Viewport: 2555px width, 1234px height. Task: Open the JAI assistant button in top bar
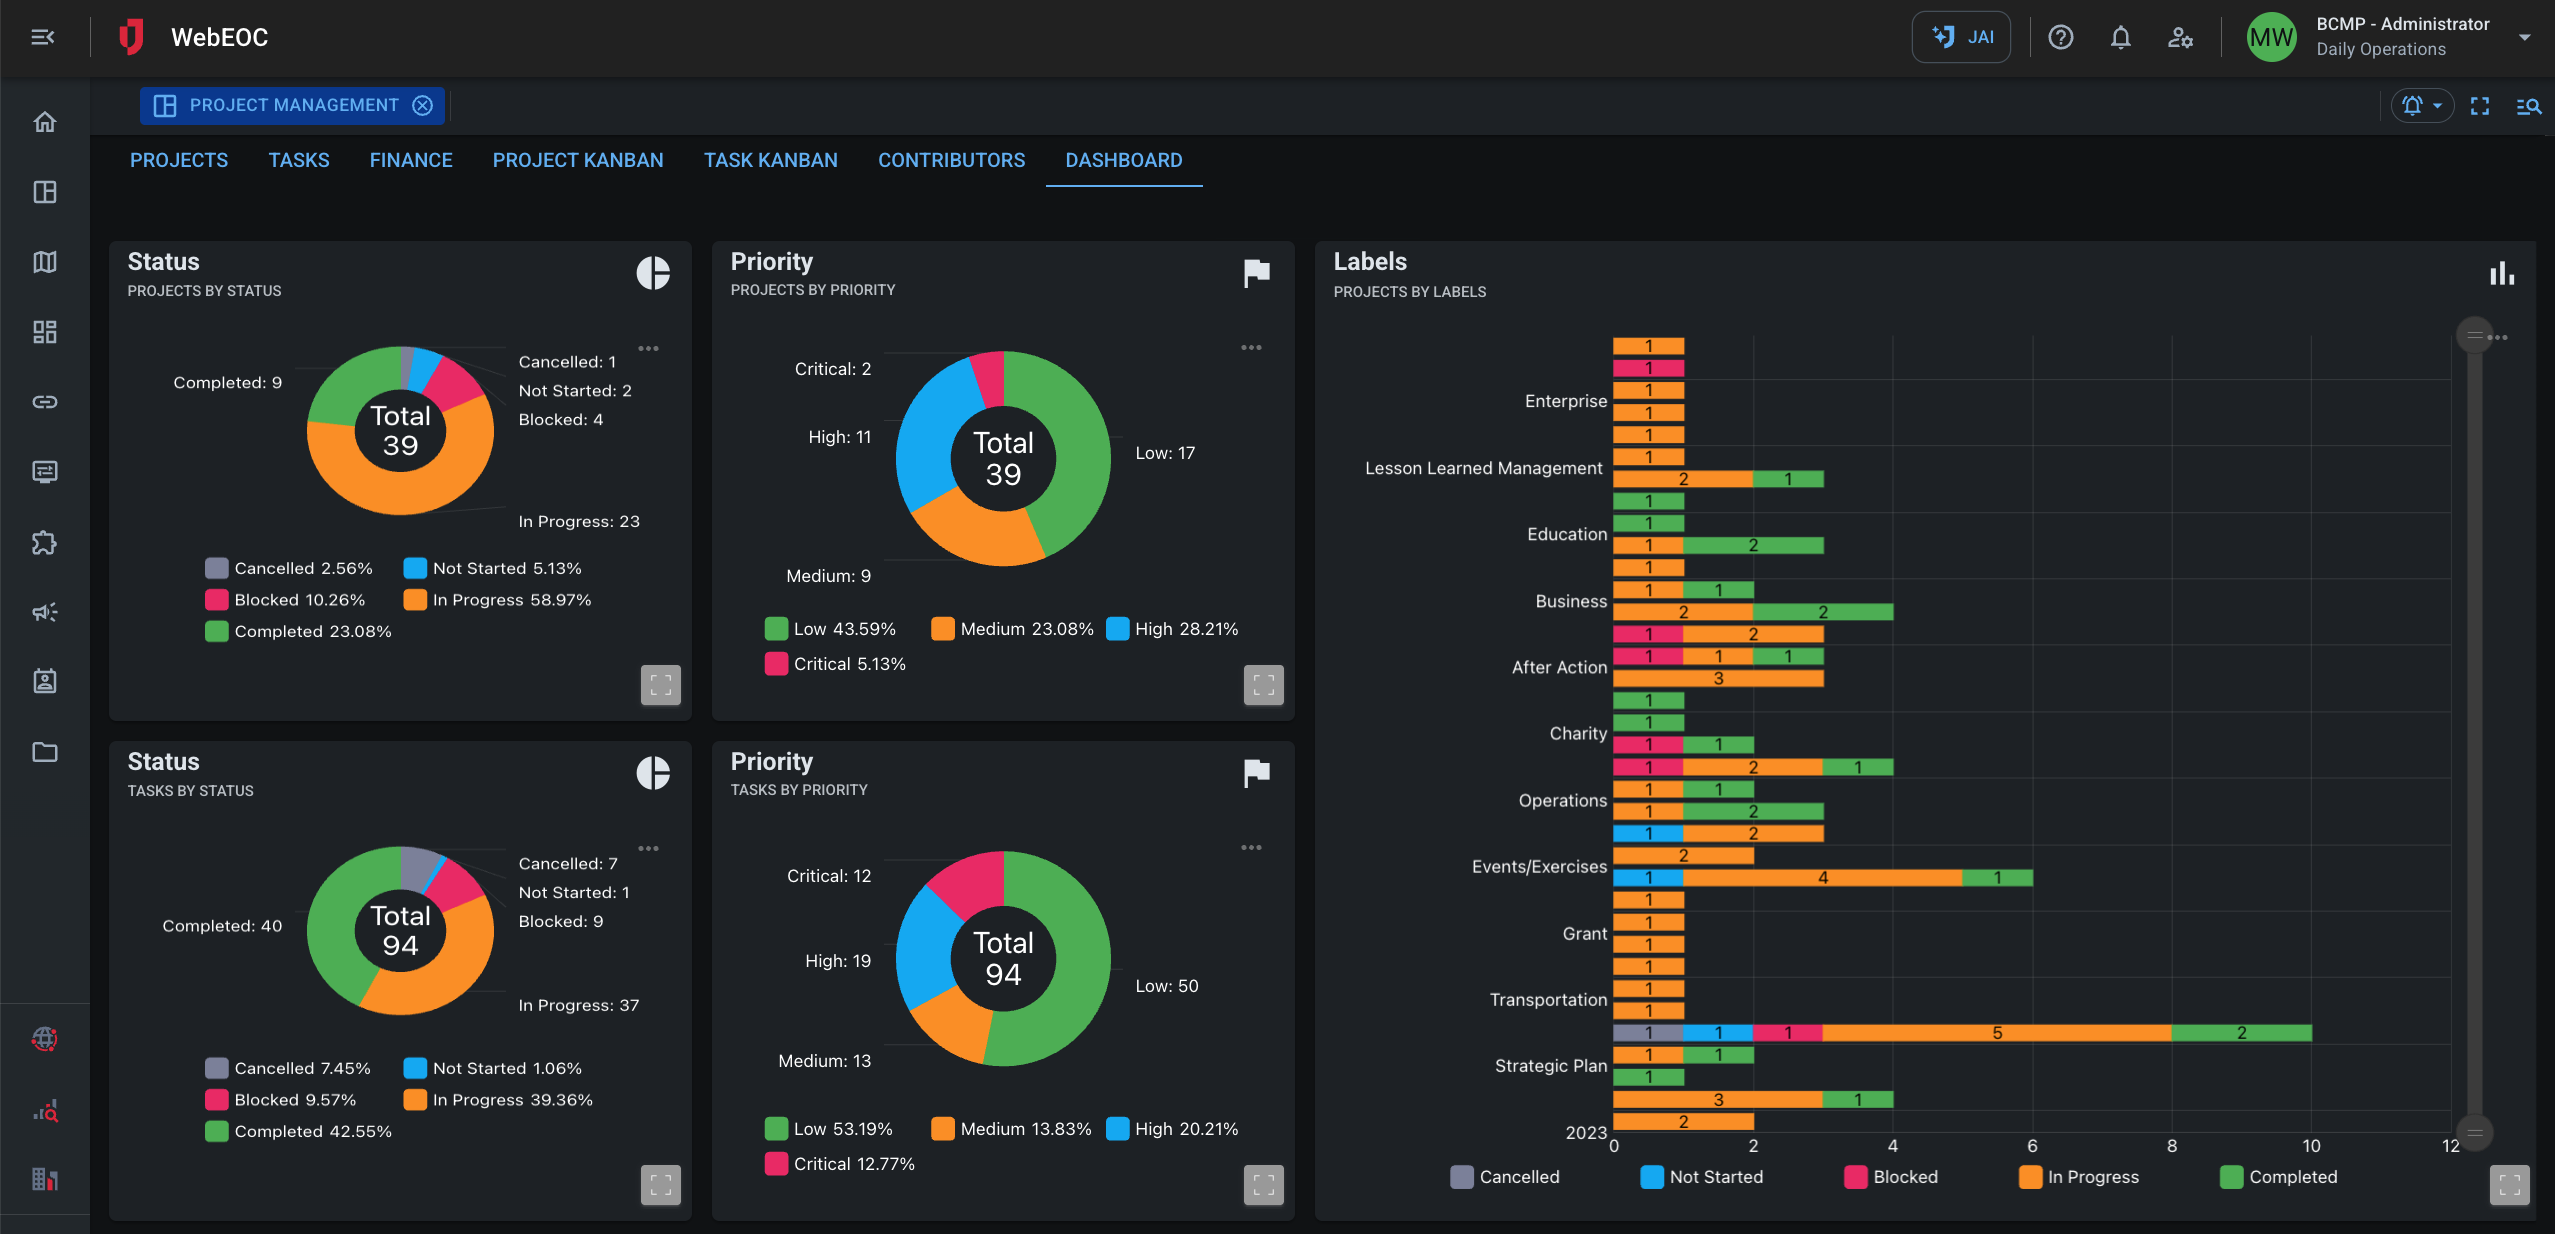point(1960,37)
